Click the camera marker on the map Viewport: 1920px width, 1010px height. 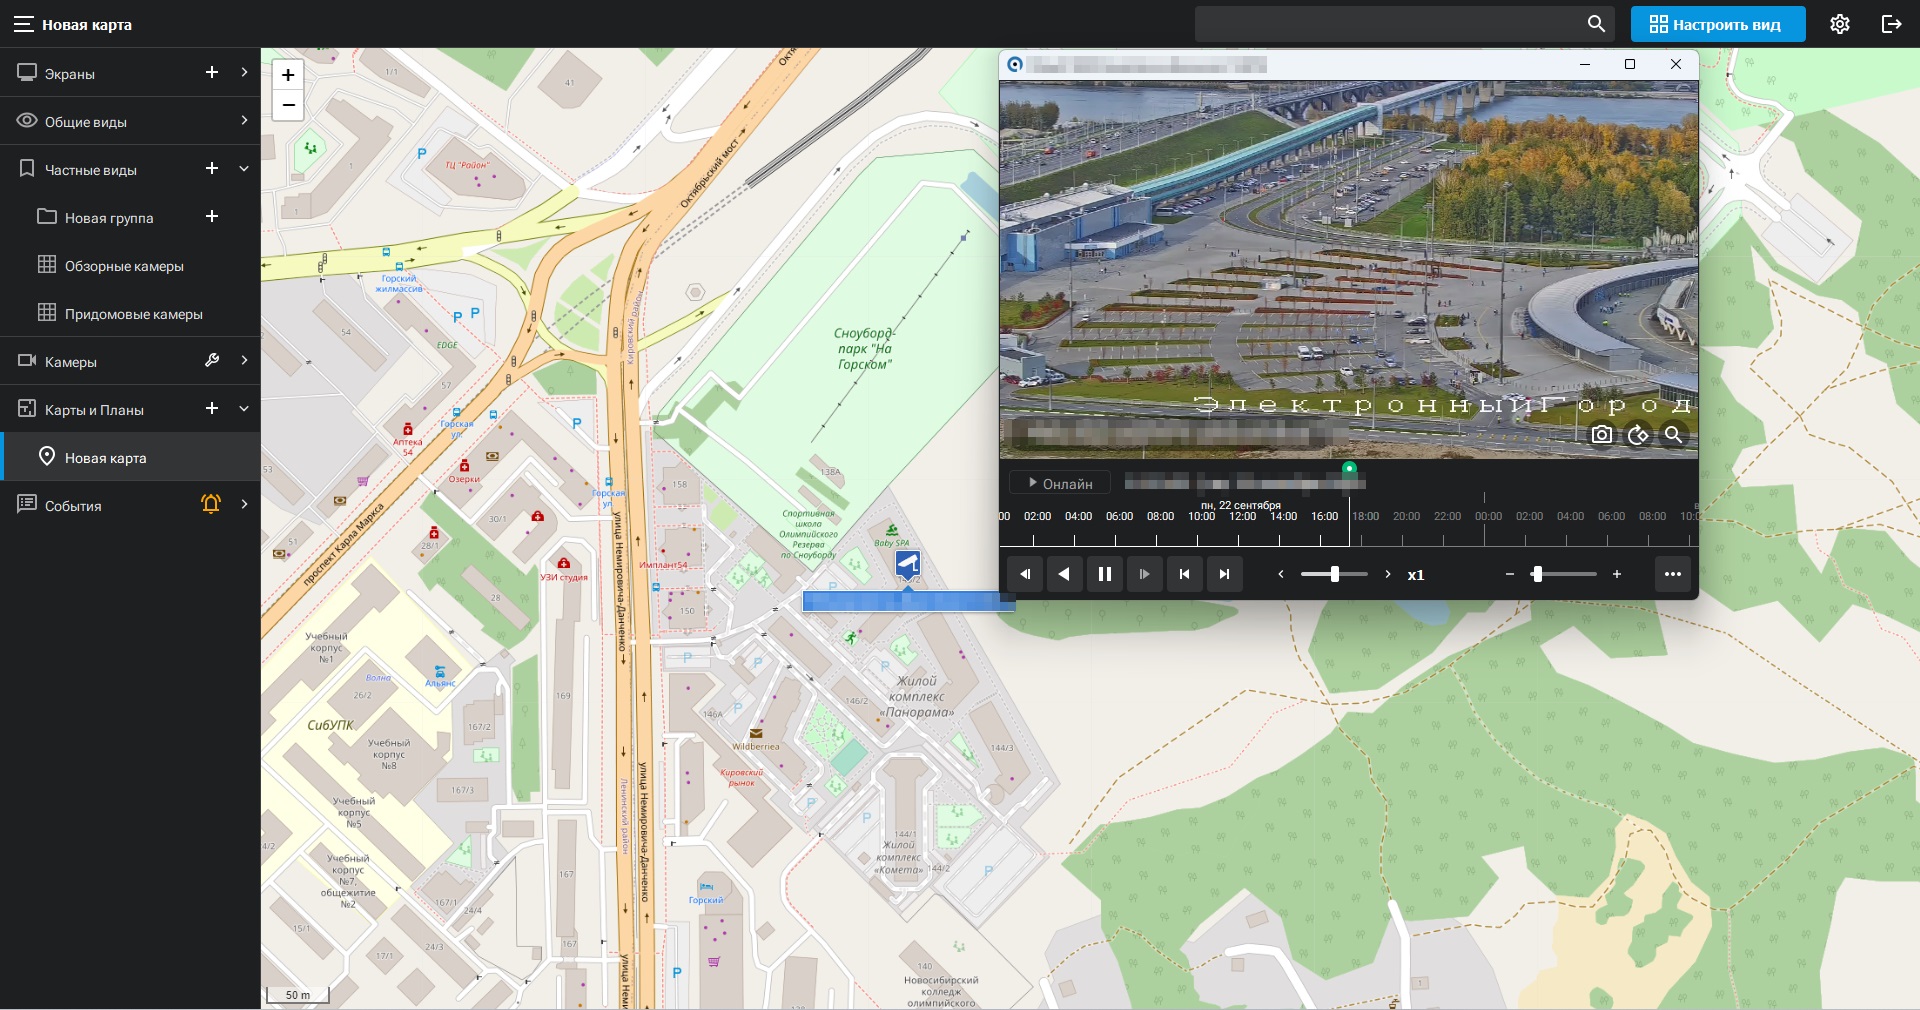click(x=907, y=564)
